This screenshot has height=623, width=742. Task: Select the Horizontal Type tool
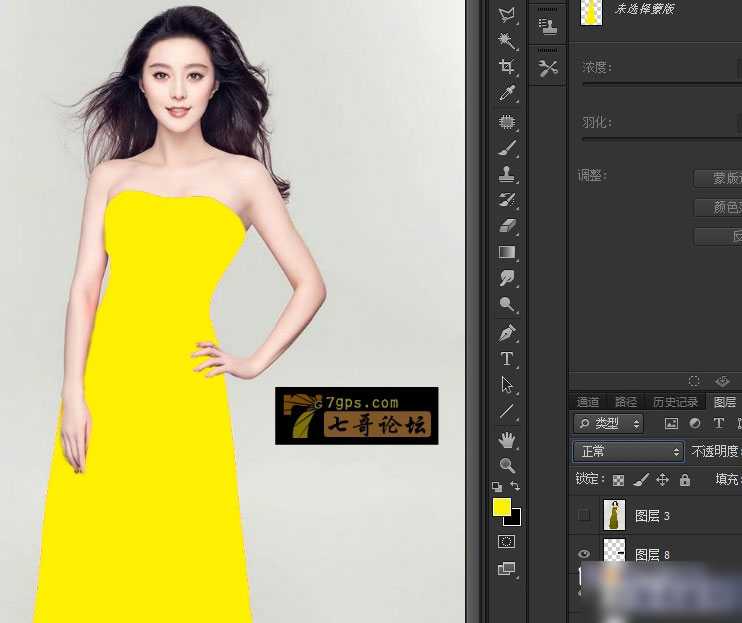click(507, 359)
